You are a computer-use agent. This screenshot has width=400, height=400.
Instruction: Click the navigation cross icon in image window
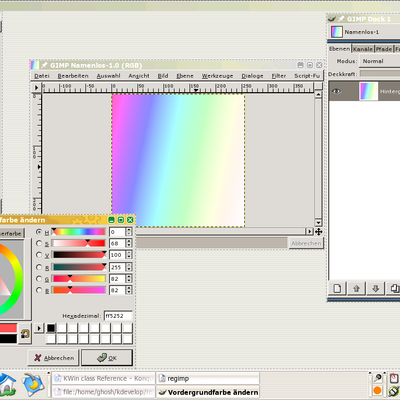318,231
